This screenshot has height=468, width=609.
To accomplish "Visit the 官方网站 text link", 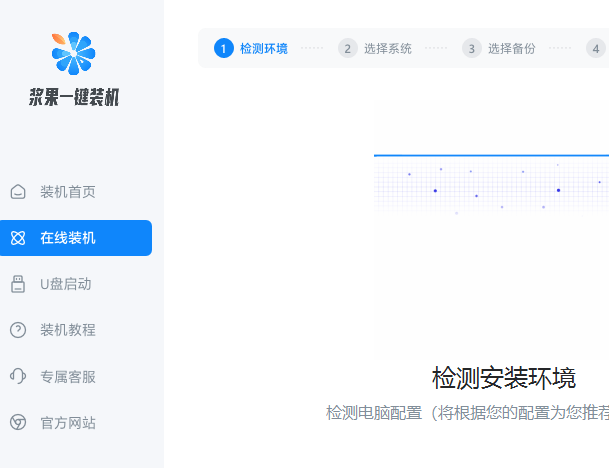I will tap(68, 423).
